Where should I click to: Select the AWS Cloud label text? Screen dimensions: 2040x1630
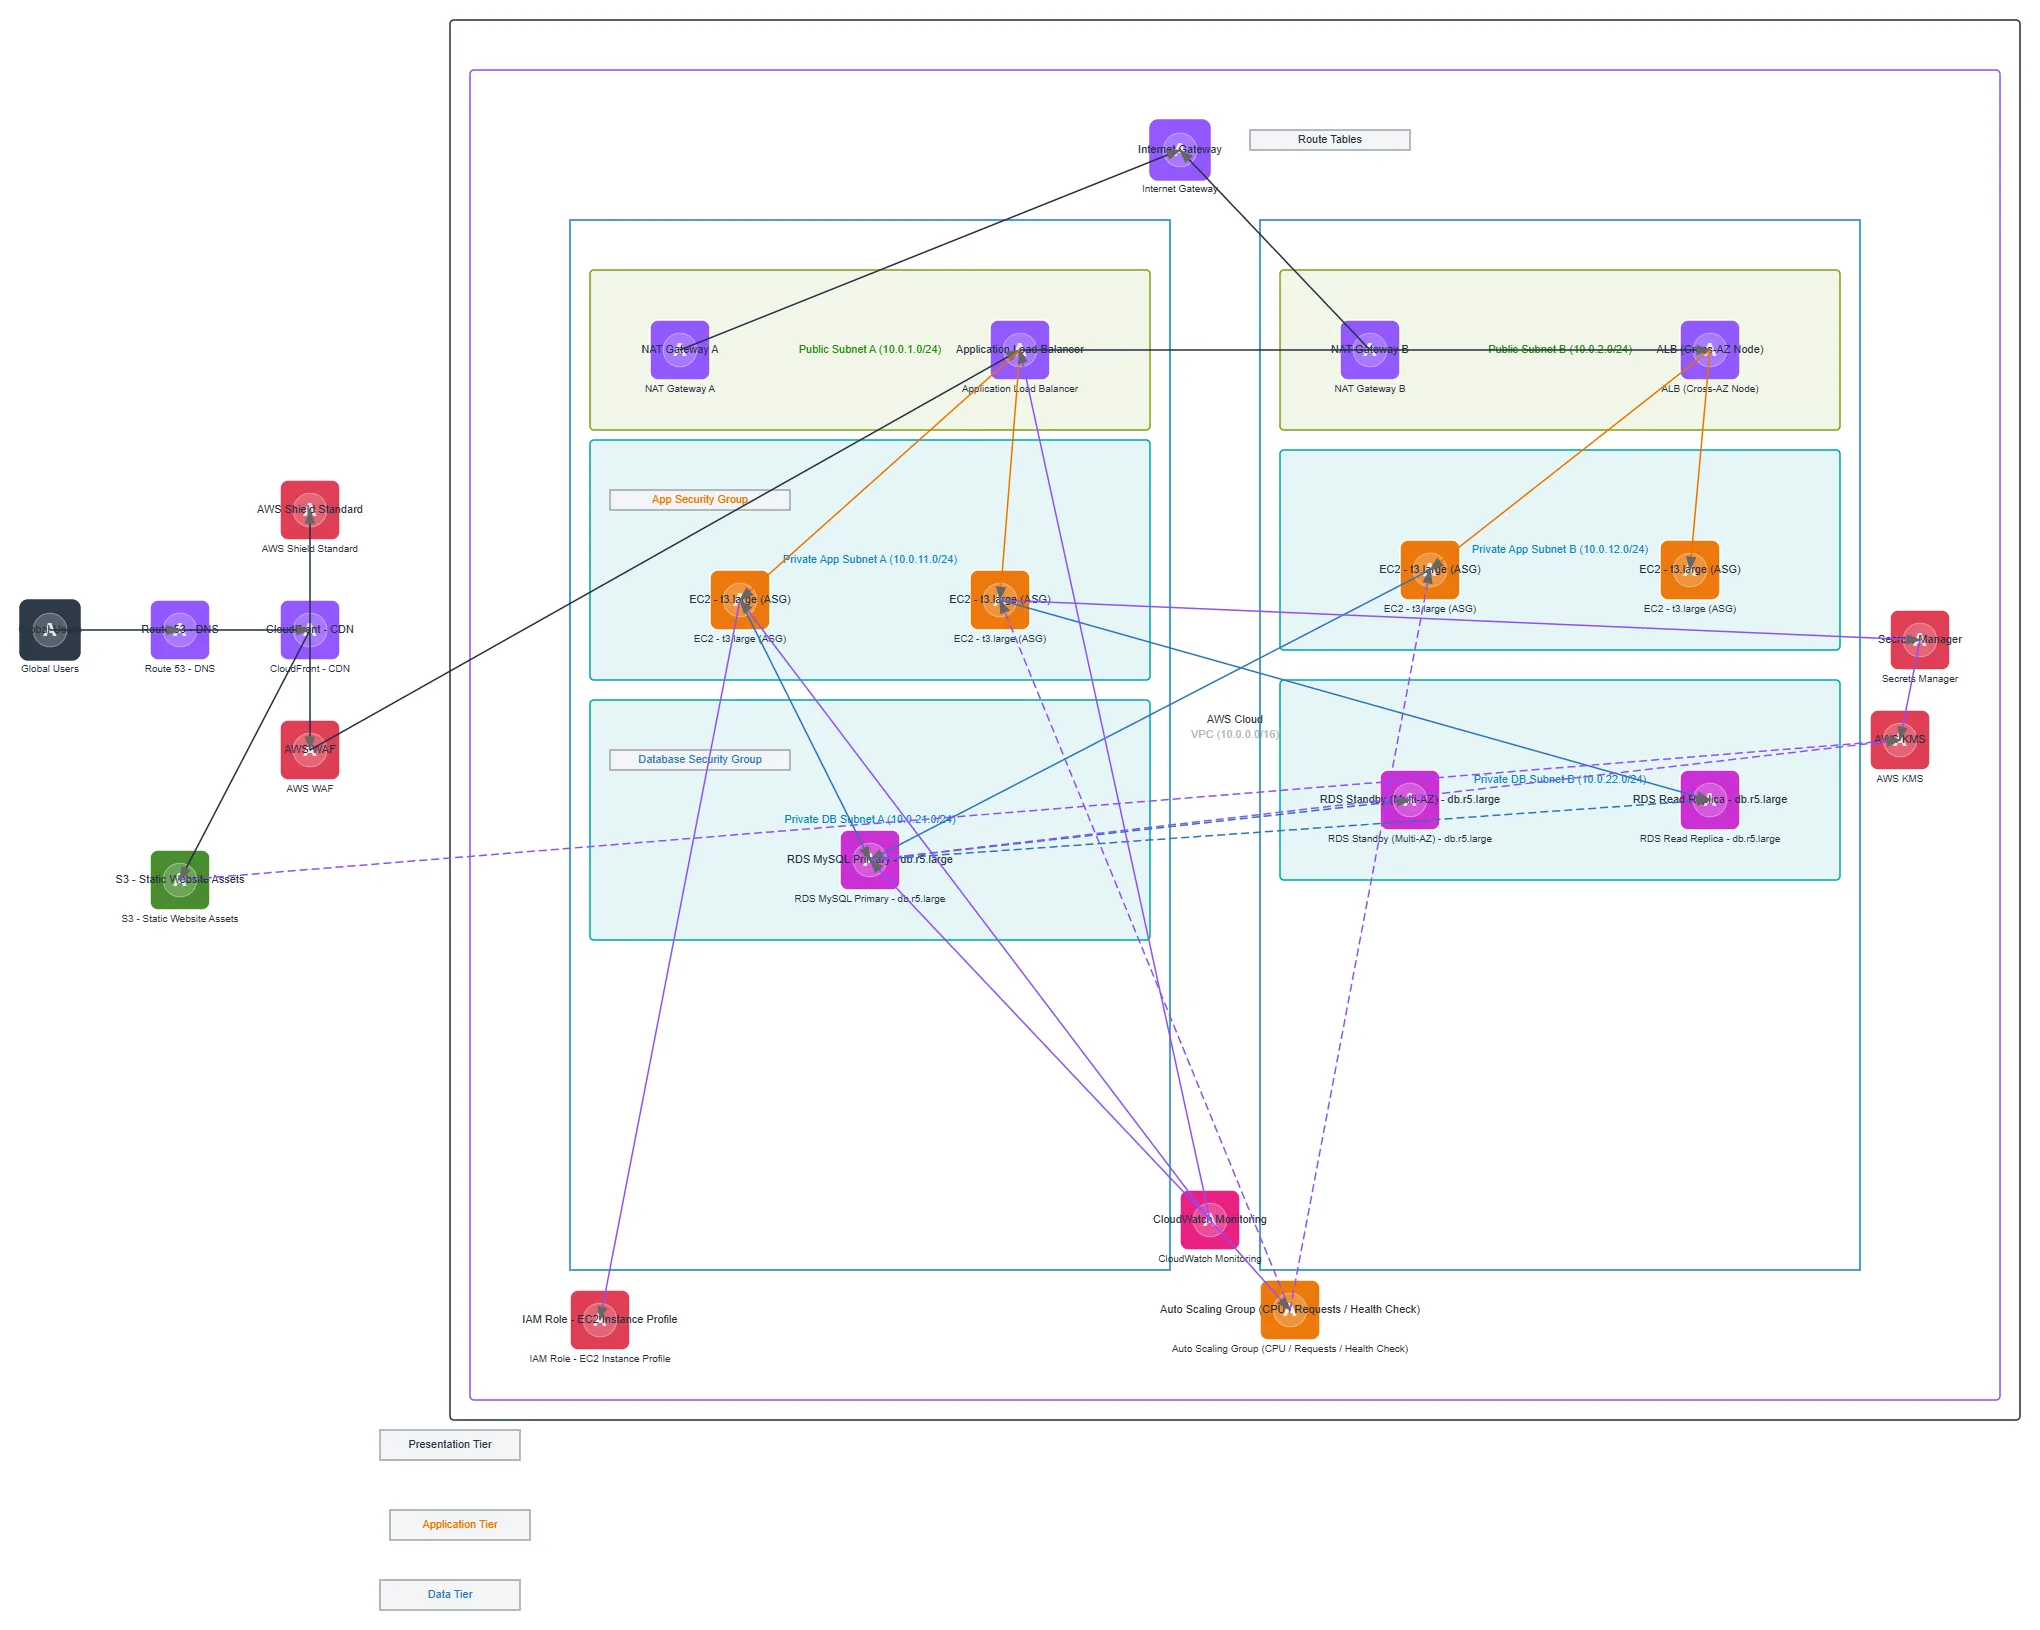coord(1235,720)
